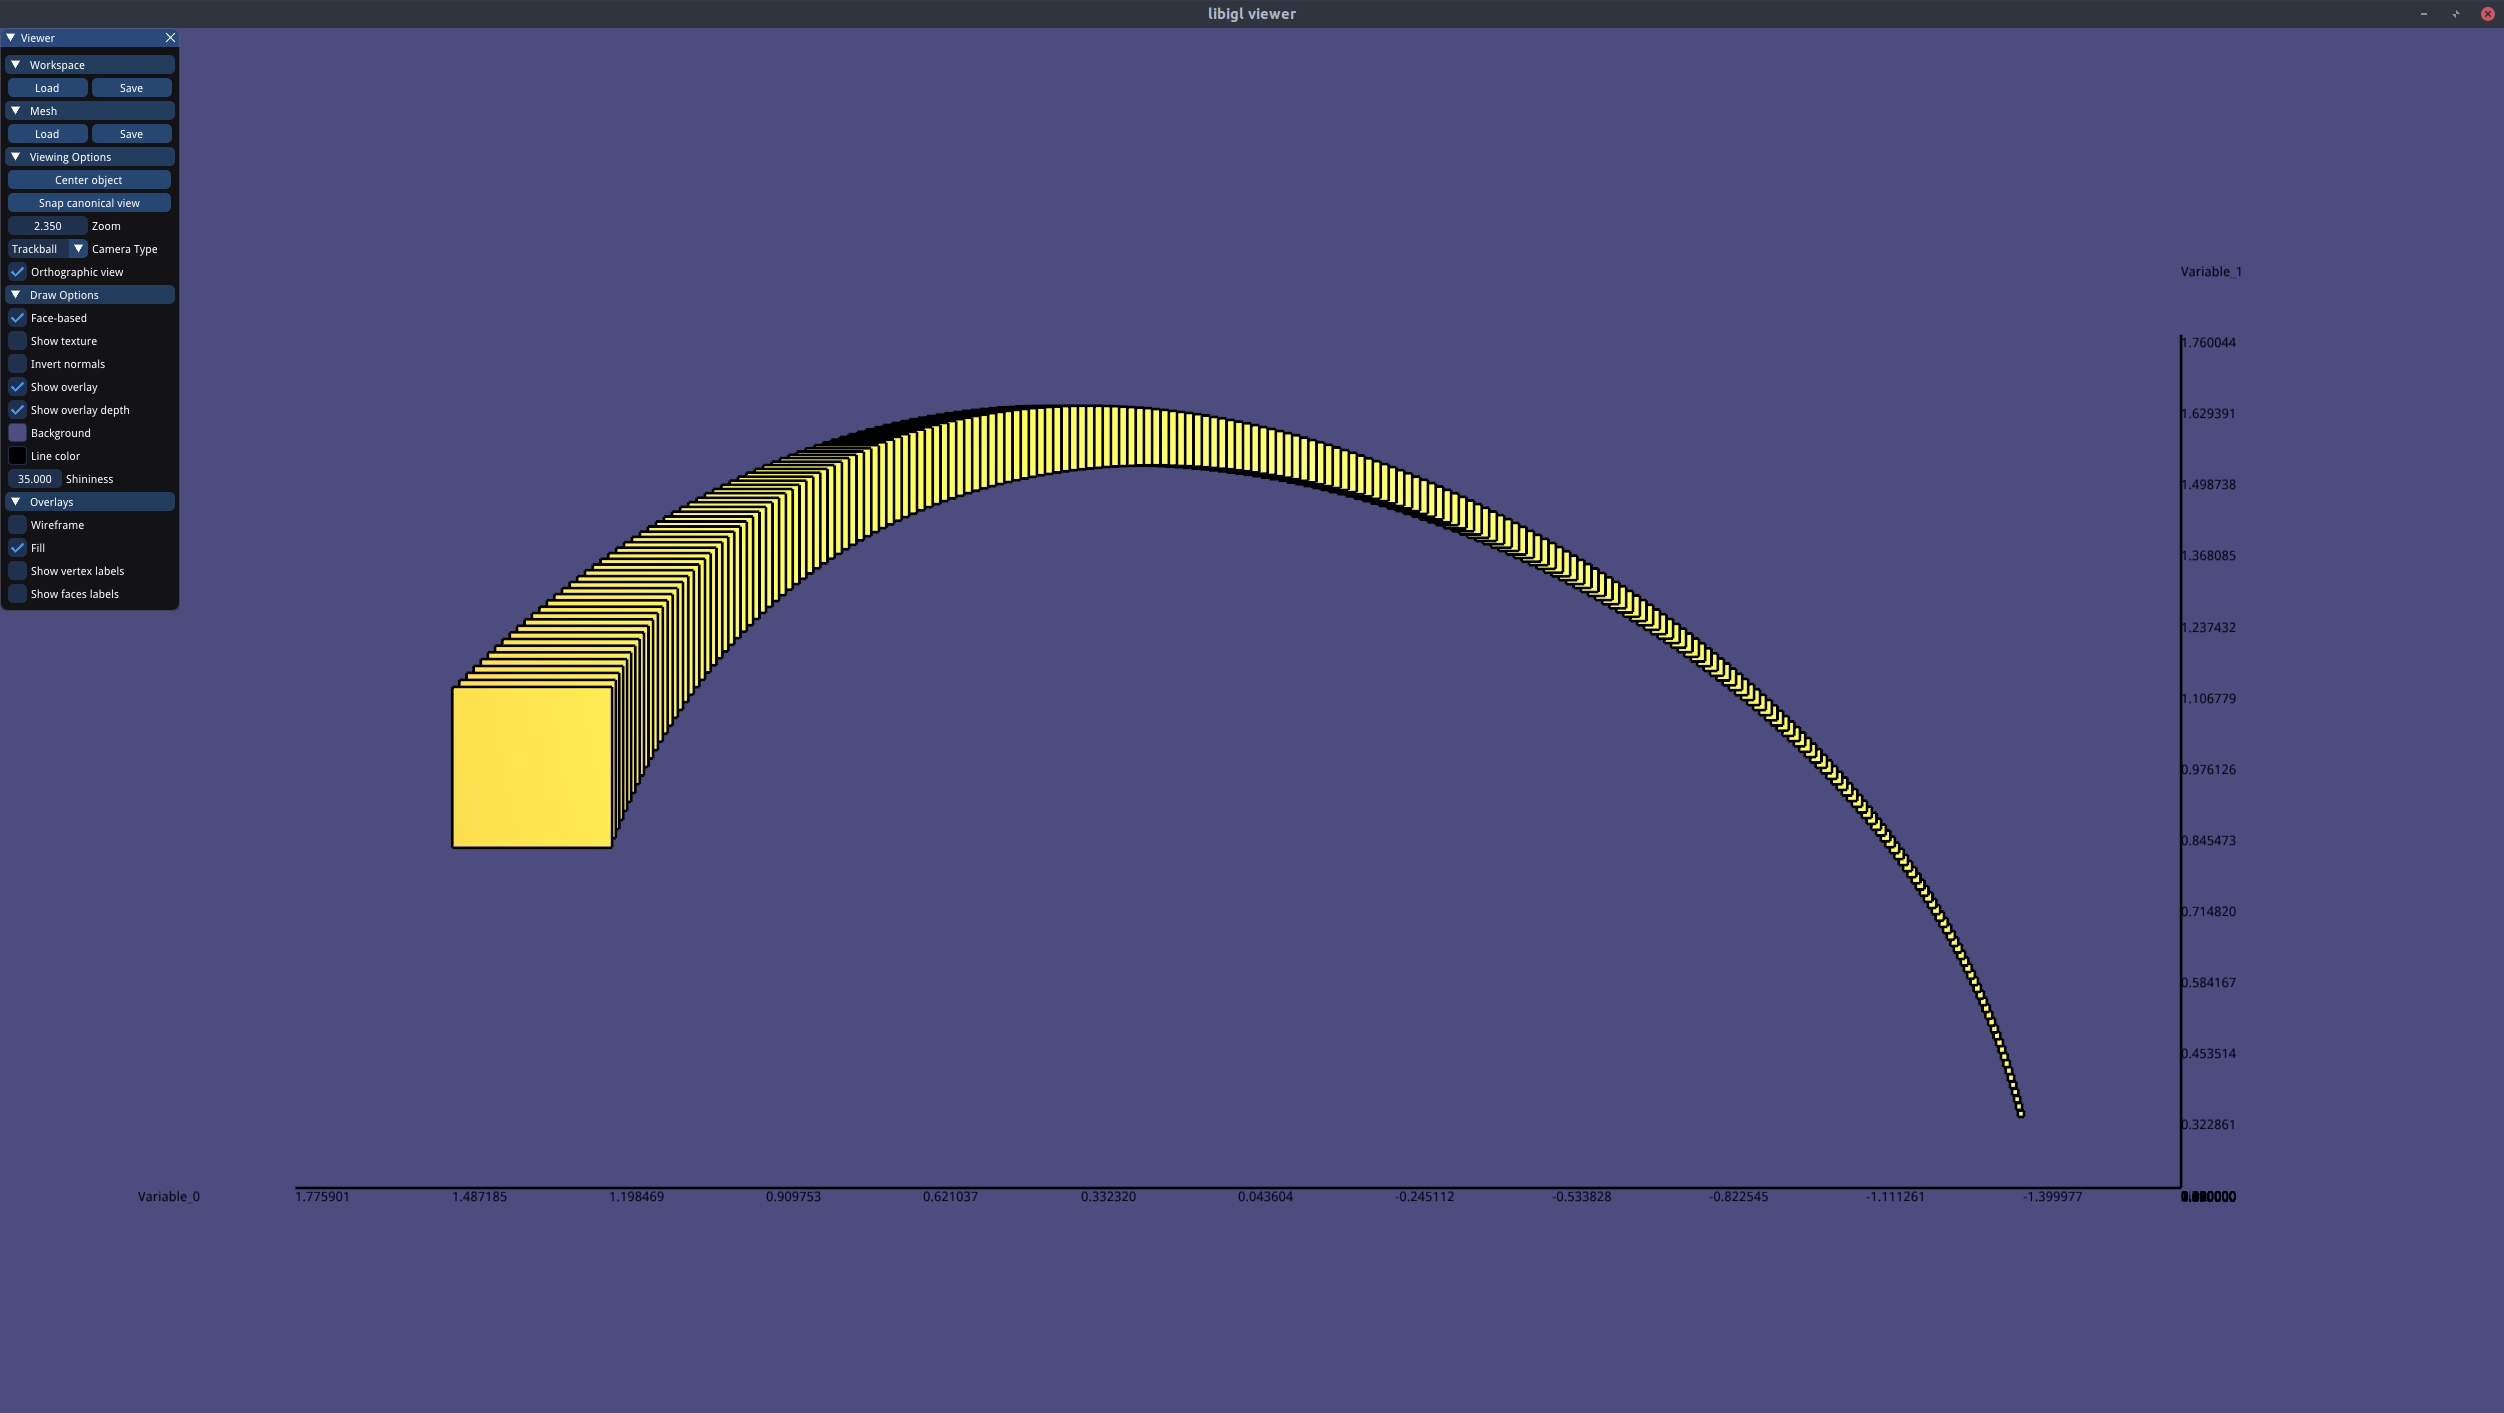Load a mesh file
2504x1413 pixels.
(47, 134)
